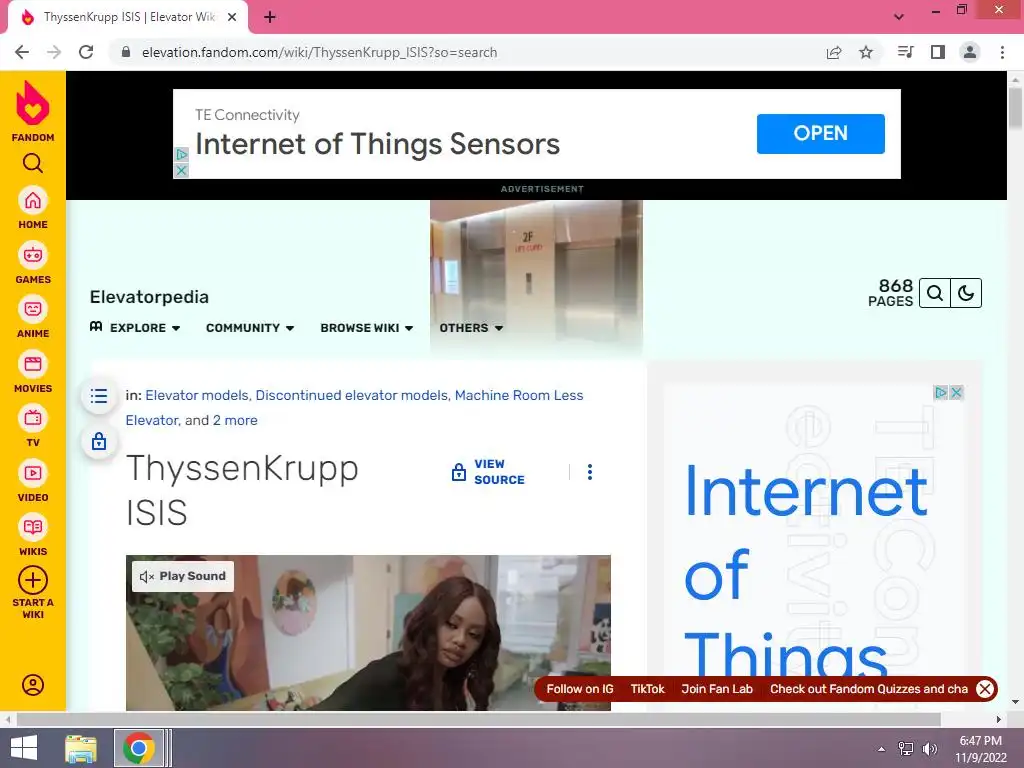Toggle Play Sound on the video
This screenshot has height=768, width=1024.
coord(183,576)
